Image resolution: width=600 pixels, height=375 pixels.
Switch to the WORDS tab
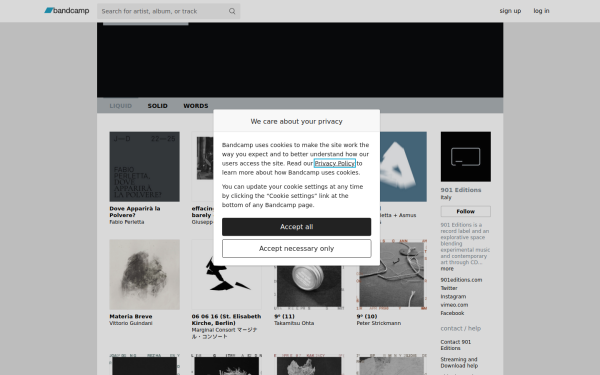coord(196,106)
